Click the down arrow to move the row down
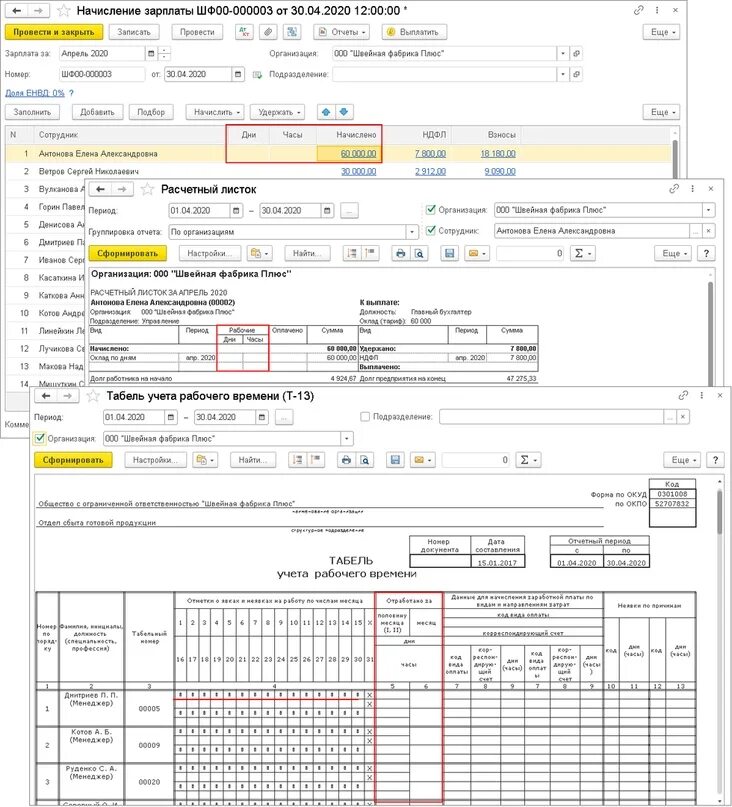Screen dimensions: 732x807 click(344, 112)
